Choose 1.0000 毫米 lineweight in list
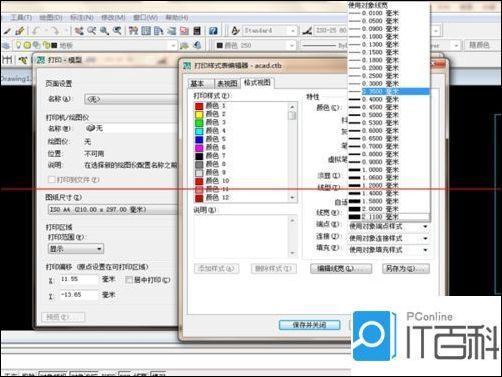 click(389, 170)
